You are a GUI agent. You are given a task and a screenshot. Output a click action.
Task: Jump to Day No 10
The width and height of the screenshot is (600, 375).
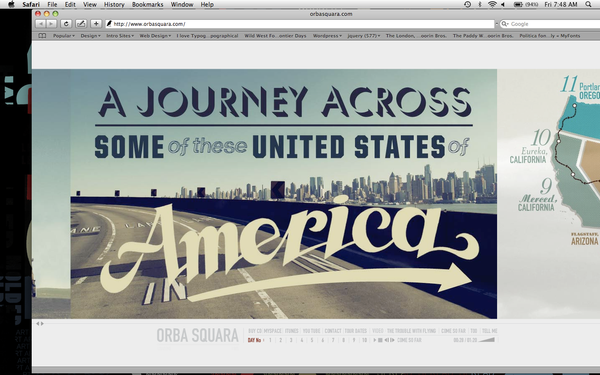tap(365, 340)
